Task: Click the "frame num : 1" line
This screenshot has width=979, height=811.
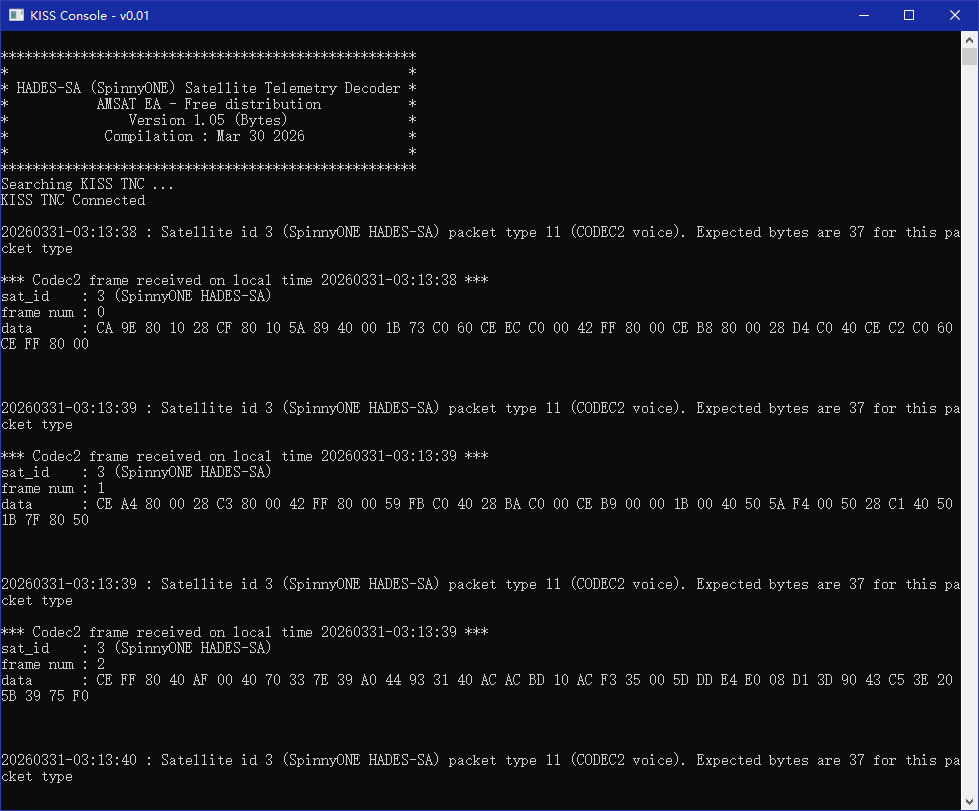Action: coord(53,488)
